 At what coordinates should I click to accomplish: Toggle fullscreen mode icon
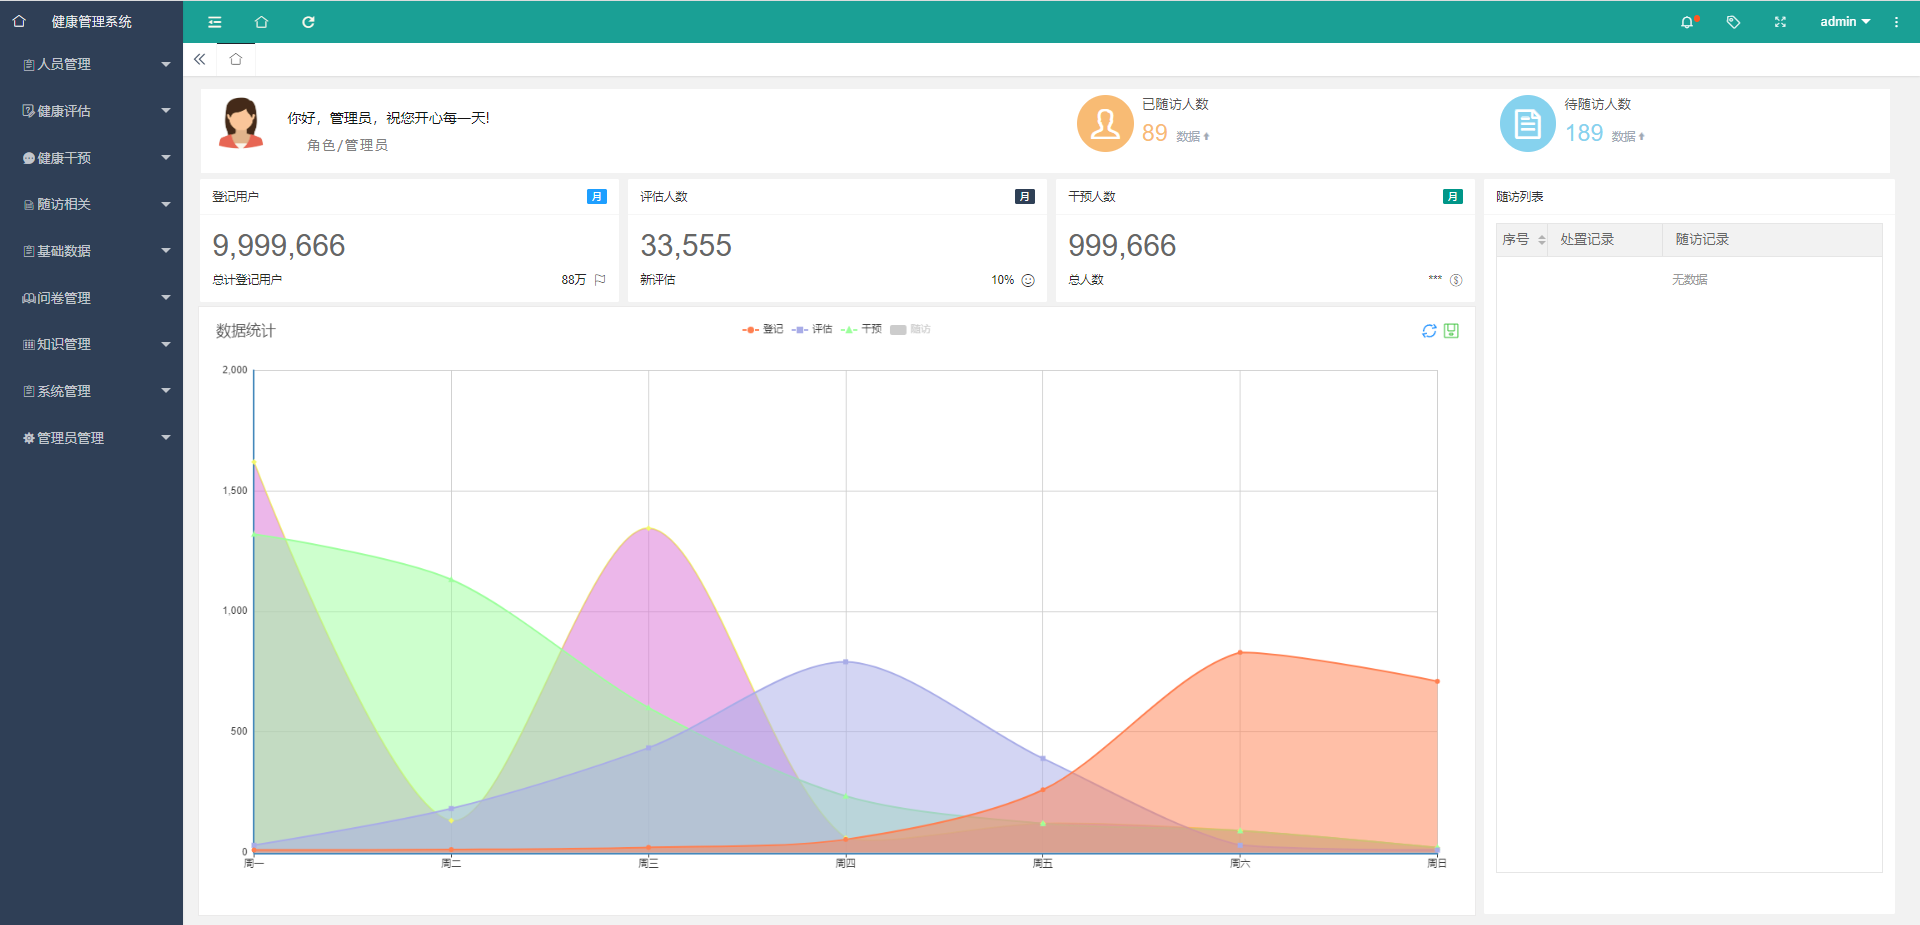(x=1780, y=22)
